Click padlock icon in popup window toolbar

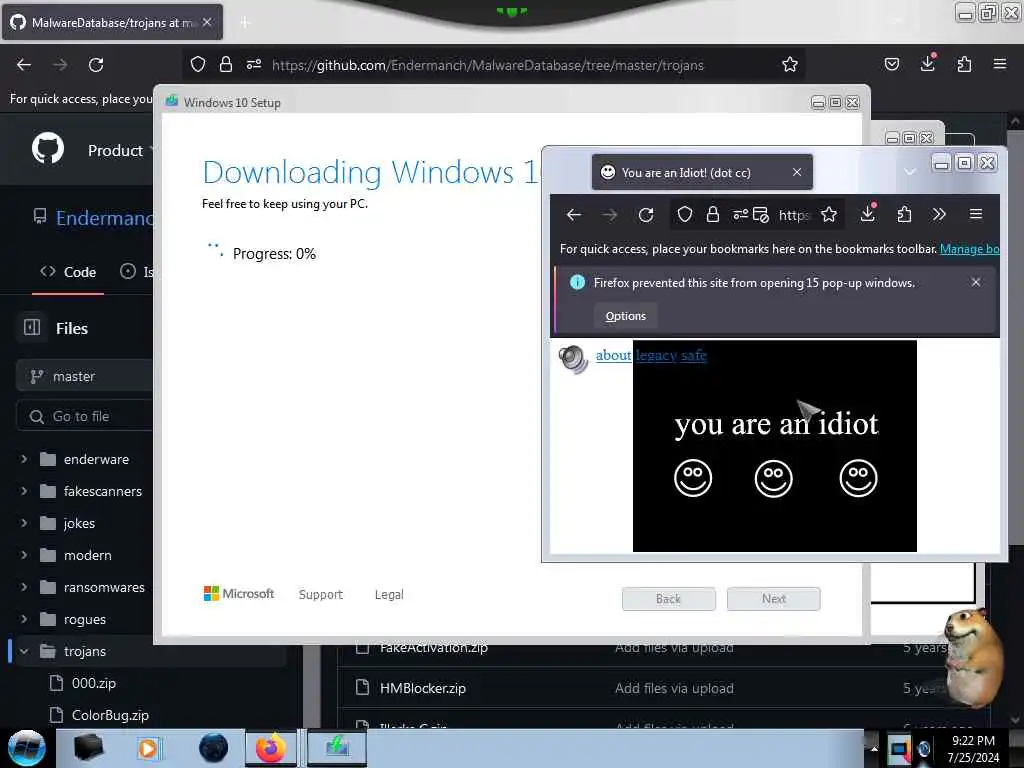click(x=712, y=214)
